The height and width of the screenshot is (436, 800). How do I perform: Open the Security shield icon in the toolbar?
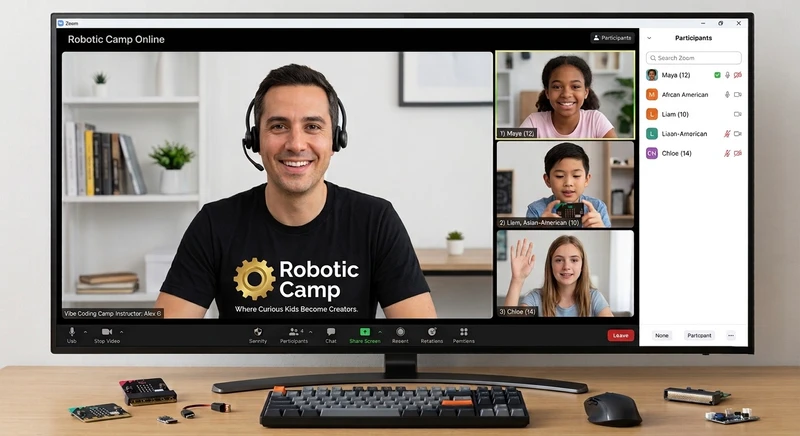pyautogui.click(x=258, y=332)
